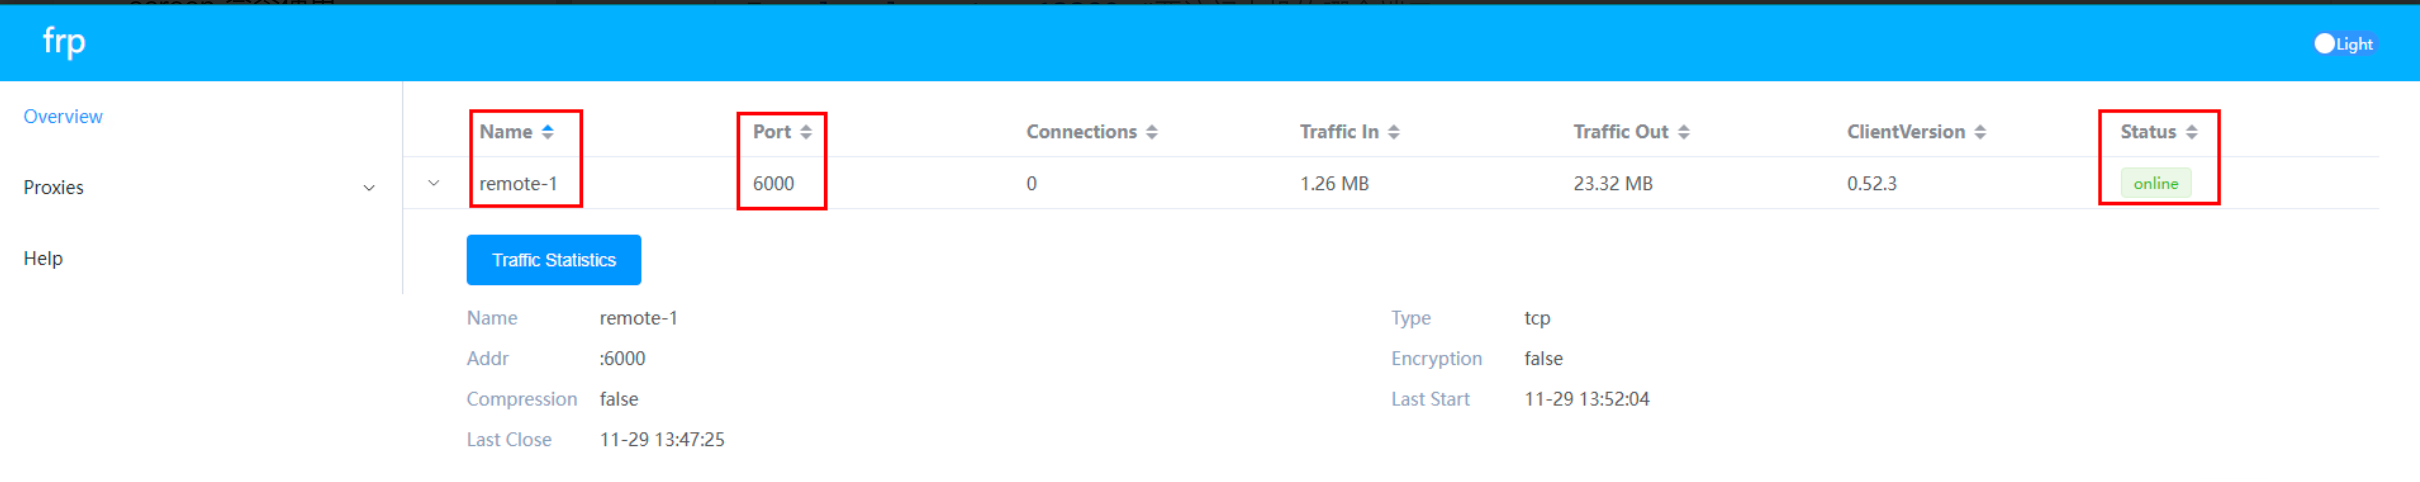Sort by Connections column sort icon
The height and width of the screenshot is (482, 2420).
[1152, 132]
